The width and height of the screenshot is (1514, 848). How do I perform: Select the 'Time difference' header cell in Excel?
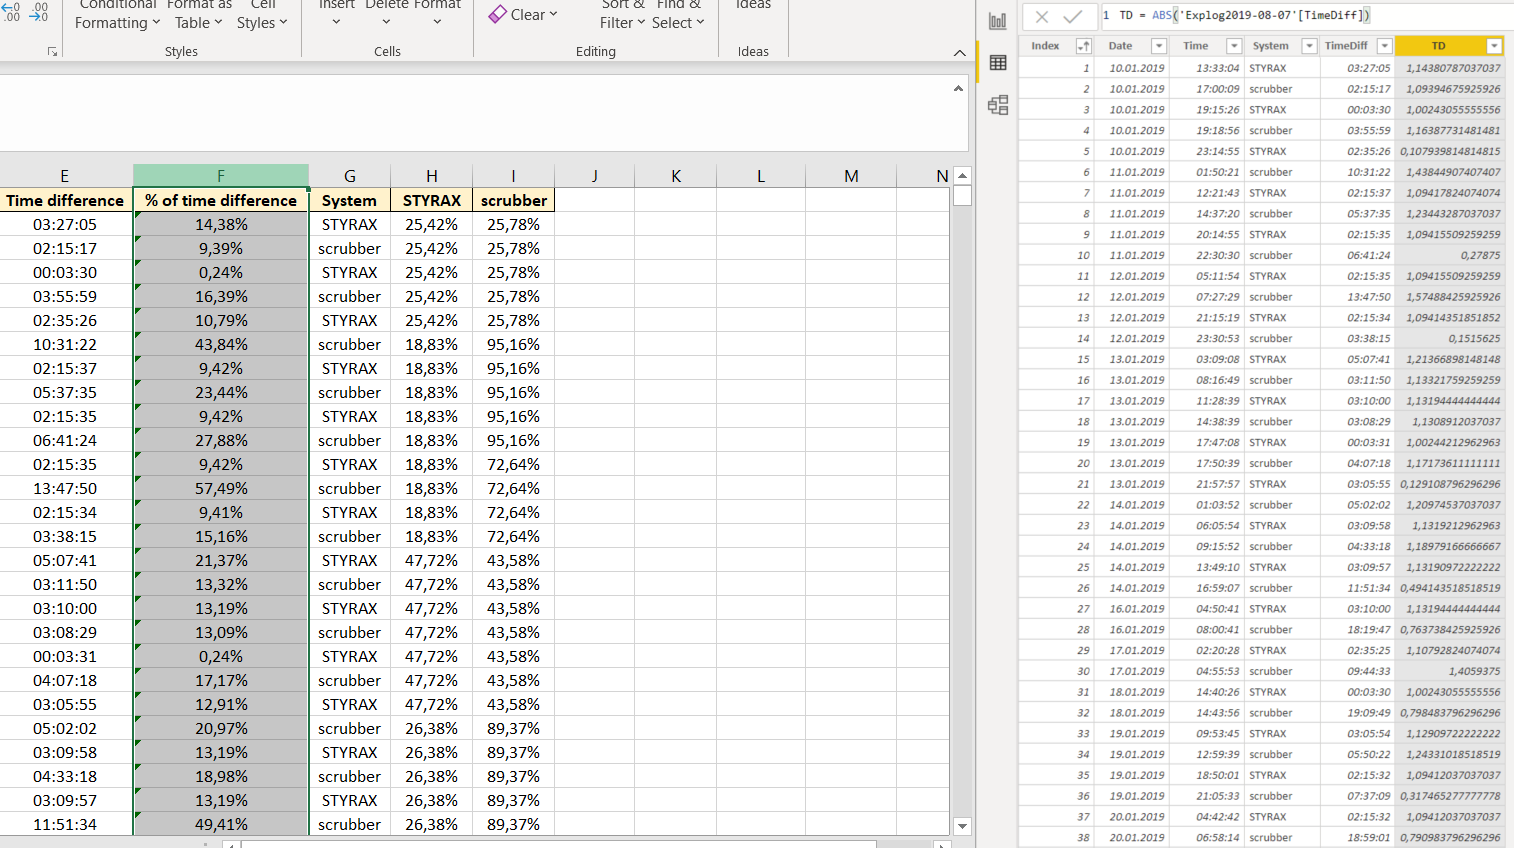coord(65,200)
